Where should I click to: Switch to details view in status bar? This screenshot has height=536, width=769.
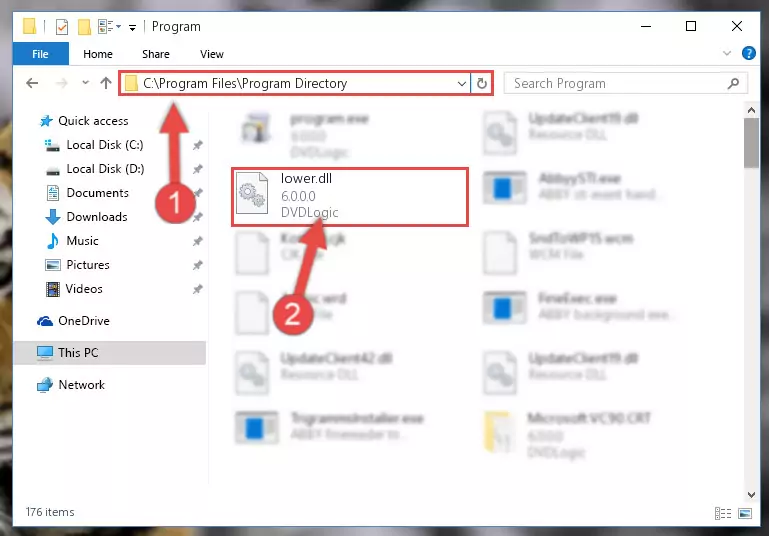click(x=723, y=513)
